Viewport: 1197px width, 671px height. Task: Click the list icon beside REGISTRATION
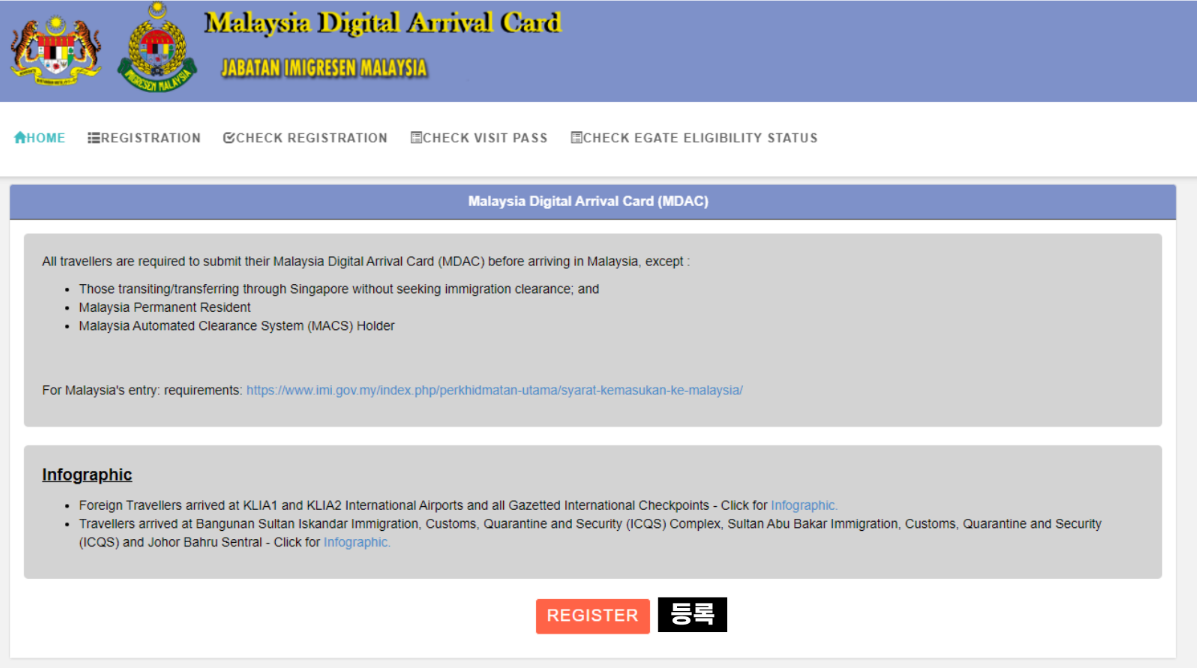(x=94, y=138)
